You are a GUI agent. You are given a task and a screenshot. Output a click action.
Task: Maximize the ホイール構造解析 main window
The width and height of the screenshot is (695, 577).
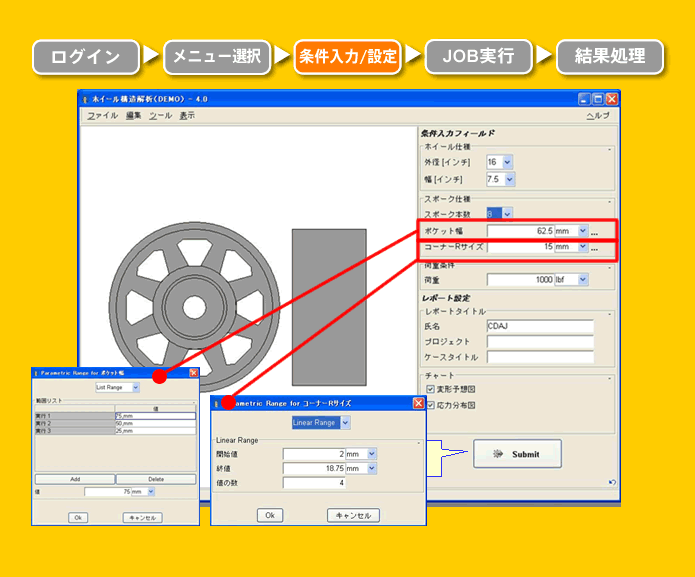[x=597, y=99]
